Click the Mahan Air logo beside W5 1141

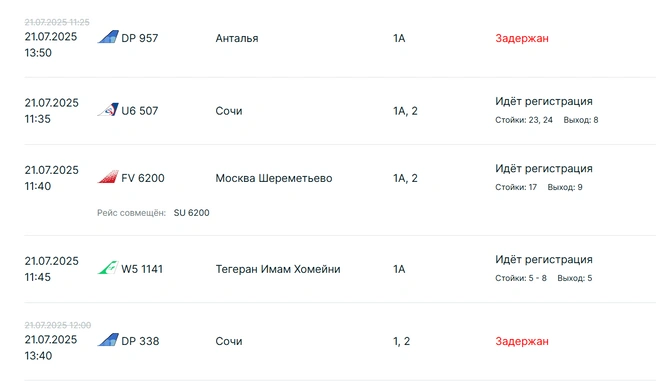(x=108, y=268)
